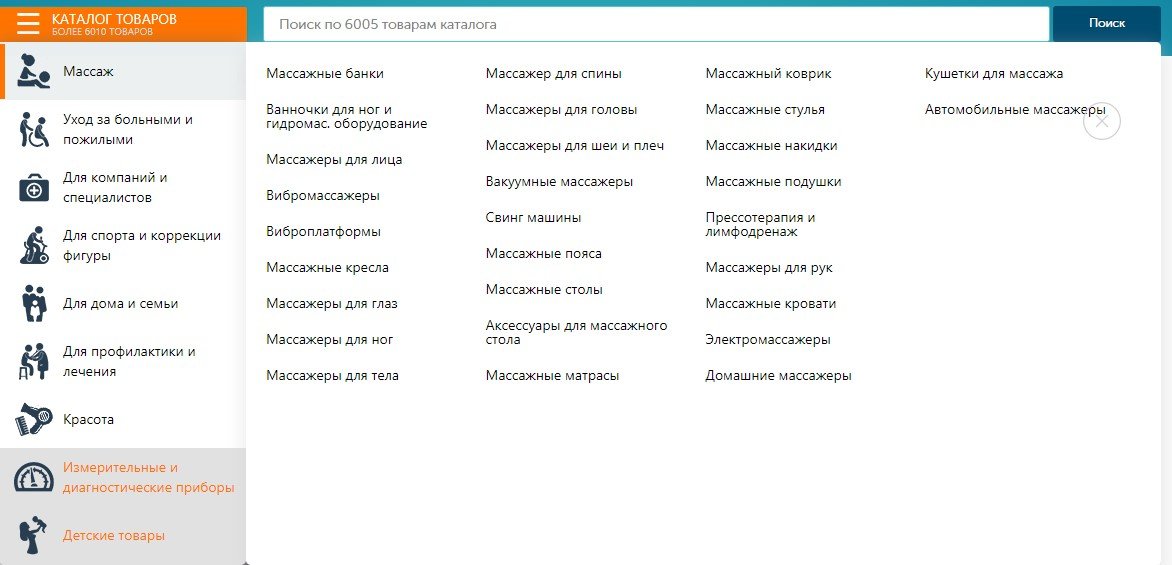Open Массажеры для головы link
The height and width of the screenshot is (565, 1172).
click(x=561, y=109)
